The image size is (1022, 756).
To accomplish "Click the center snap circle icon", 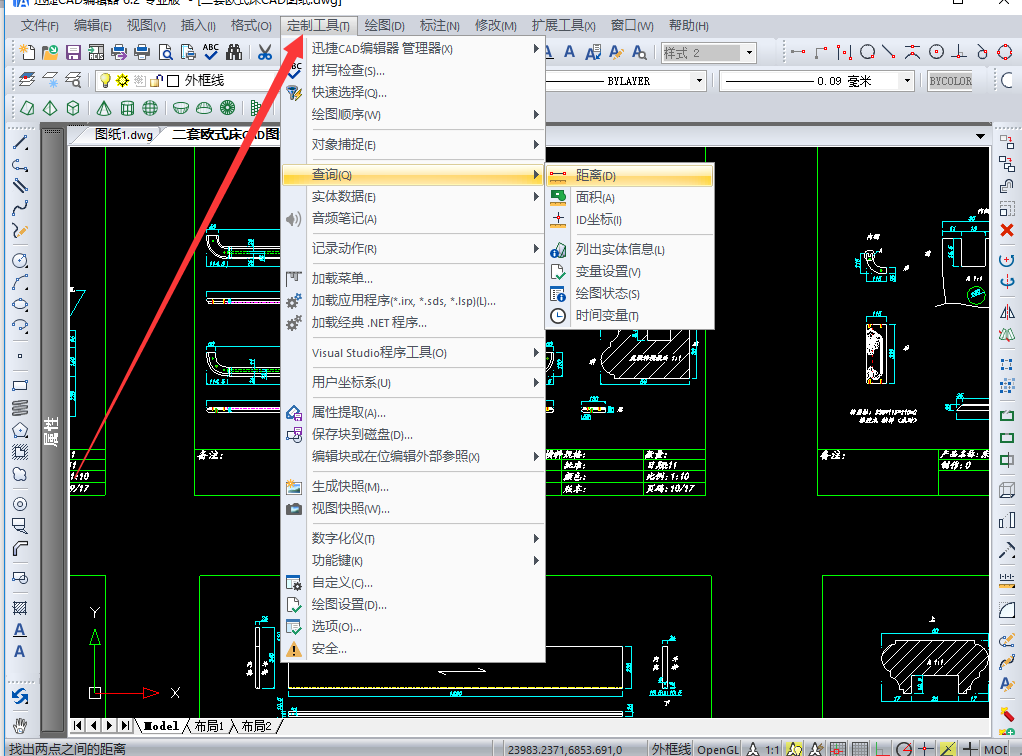I will 936,52.
